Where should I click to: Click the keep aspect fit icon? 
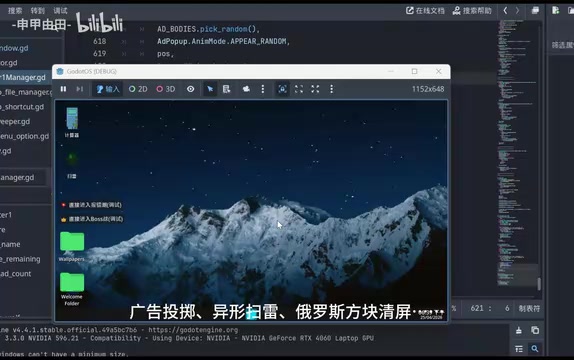299,89
